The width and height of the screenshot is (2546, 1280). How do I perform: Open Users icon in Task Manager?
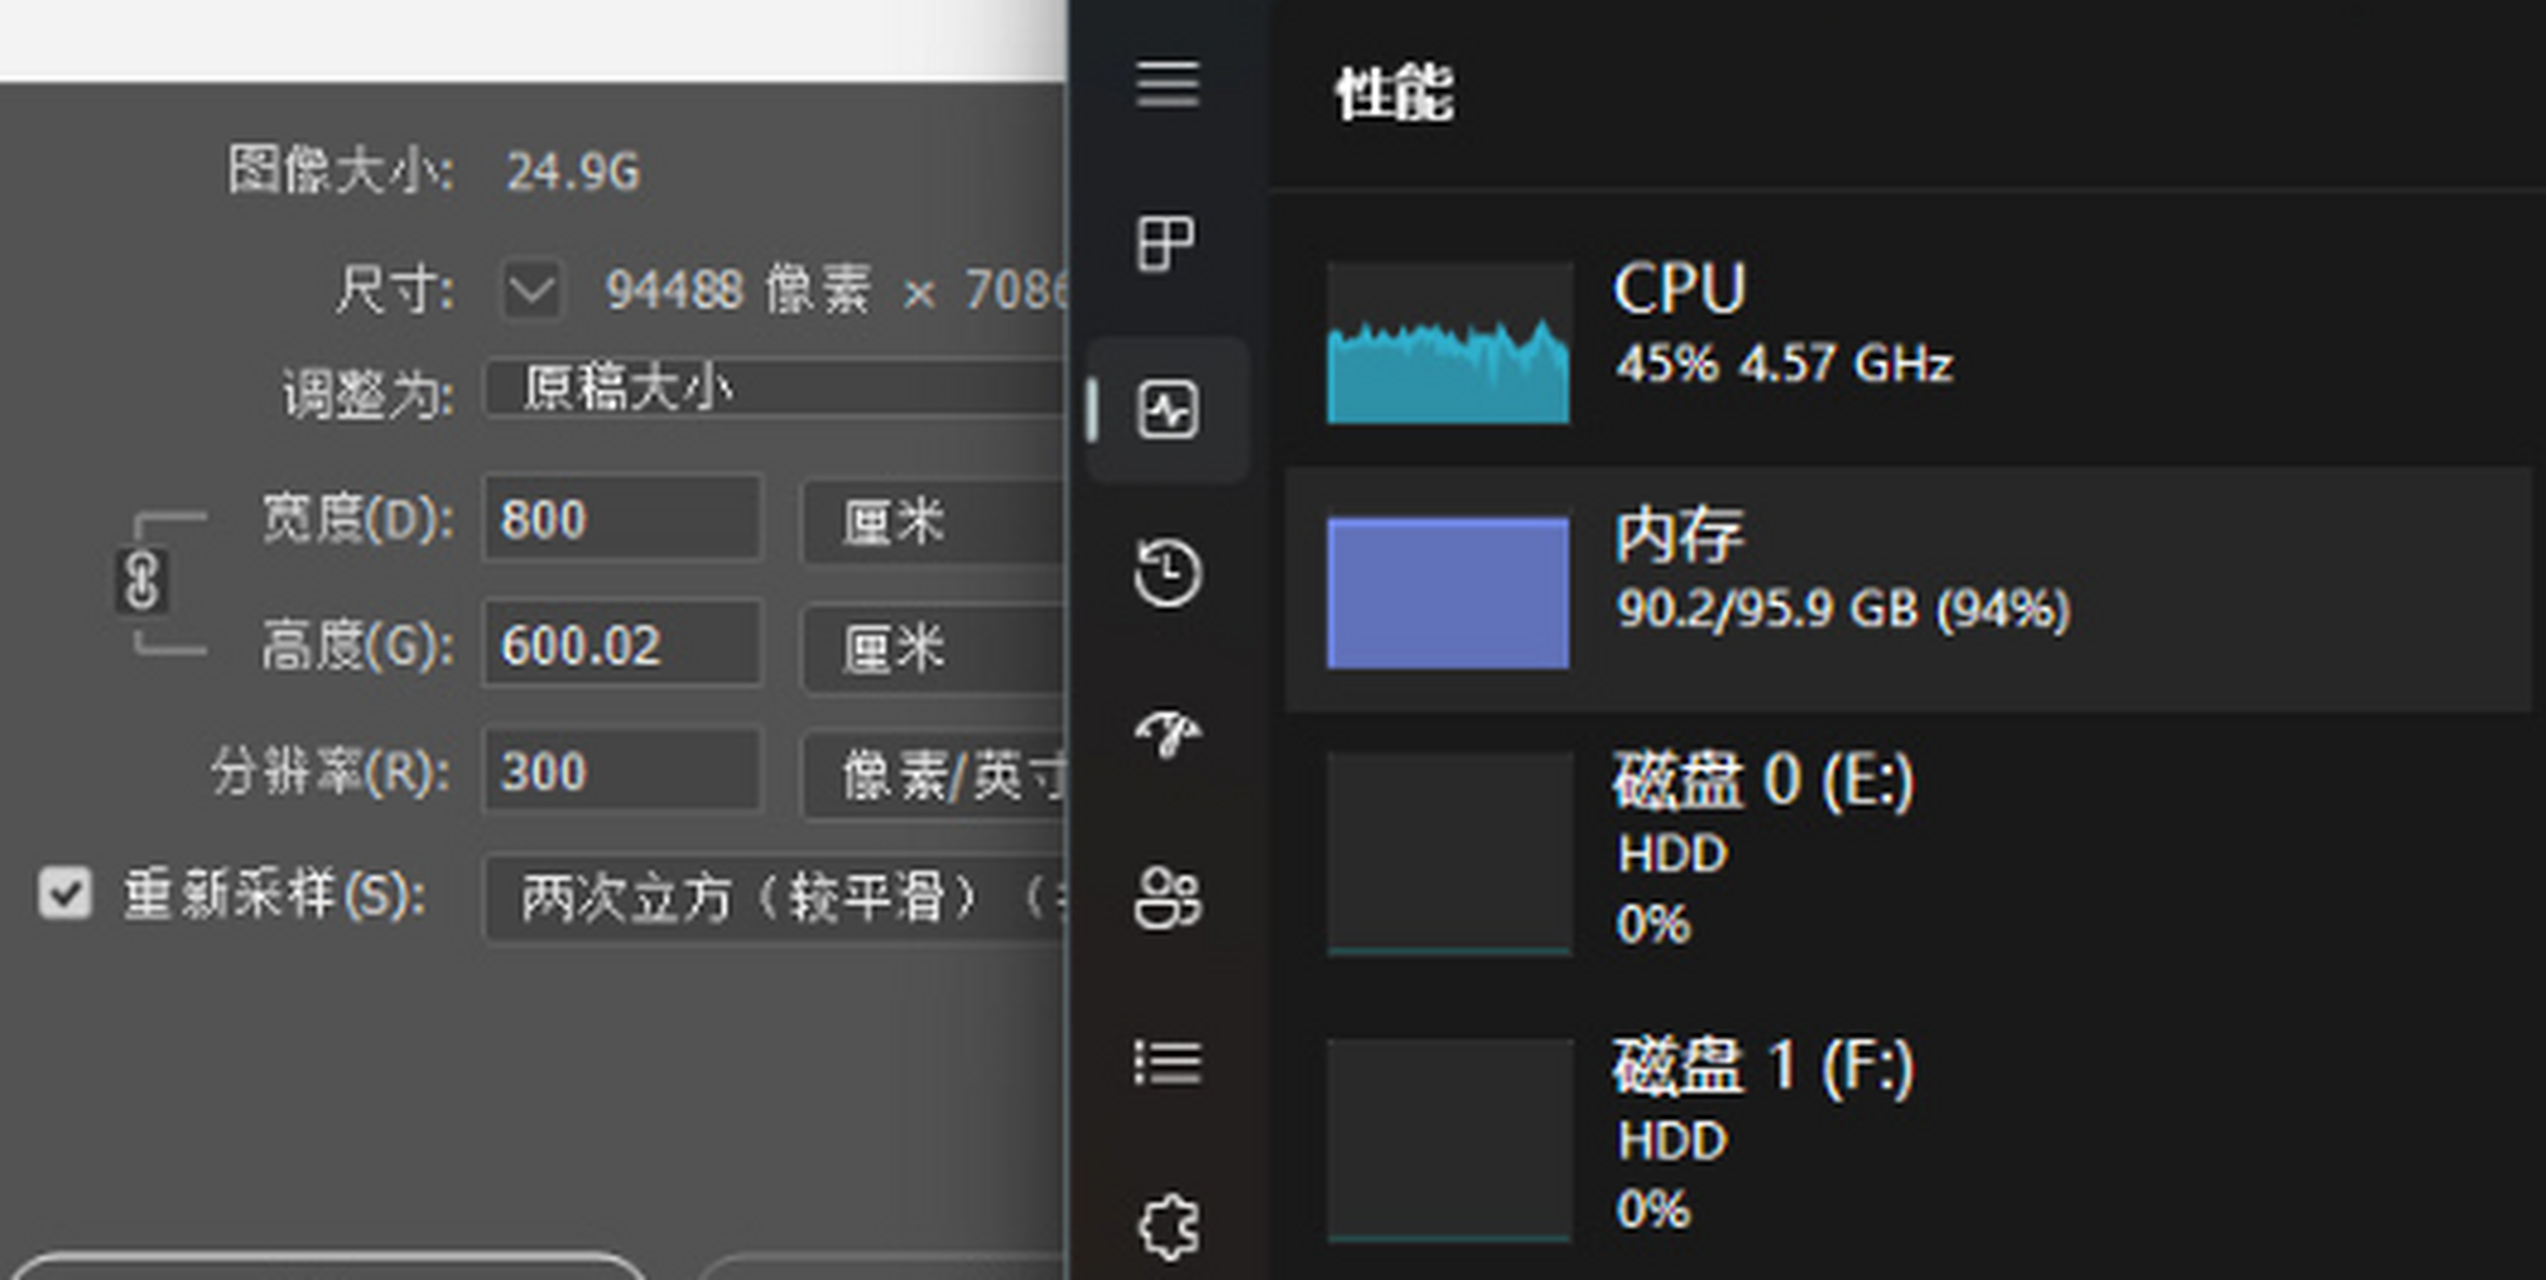1167,898
